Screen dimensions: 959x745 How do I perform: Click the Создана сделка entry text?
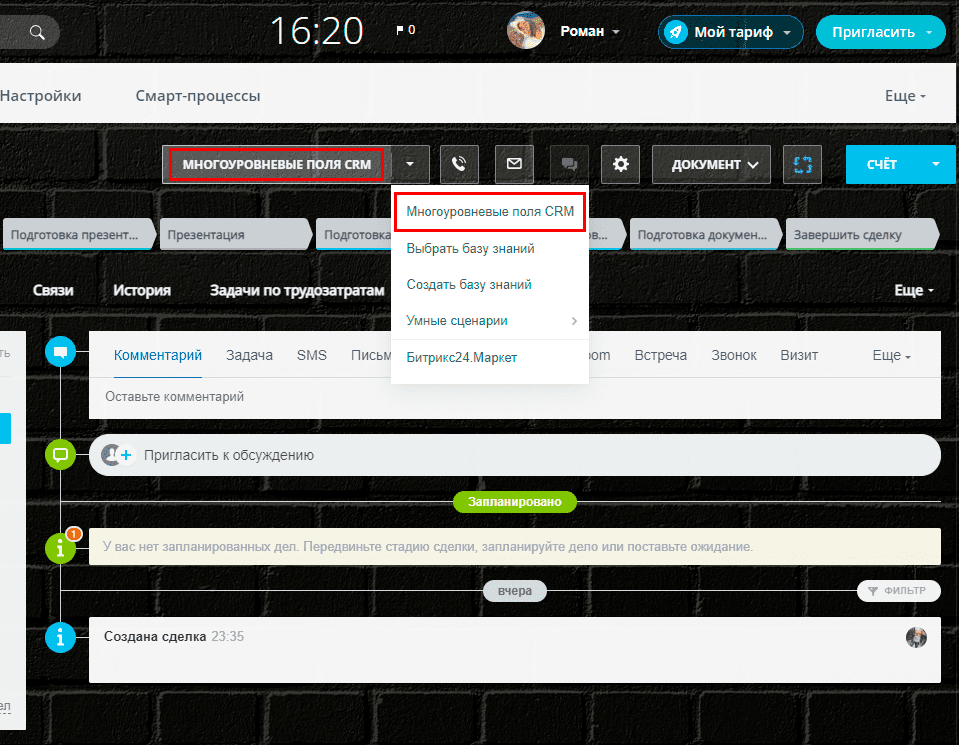[155, 637]
